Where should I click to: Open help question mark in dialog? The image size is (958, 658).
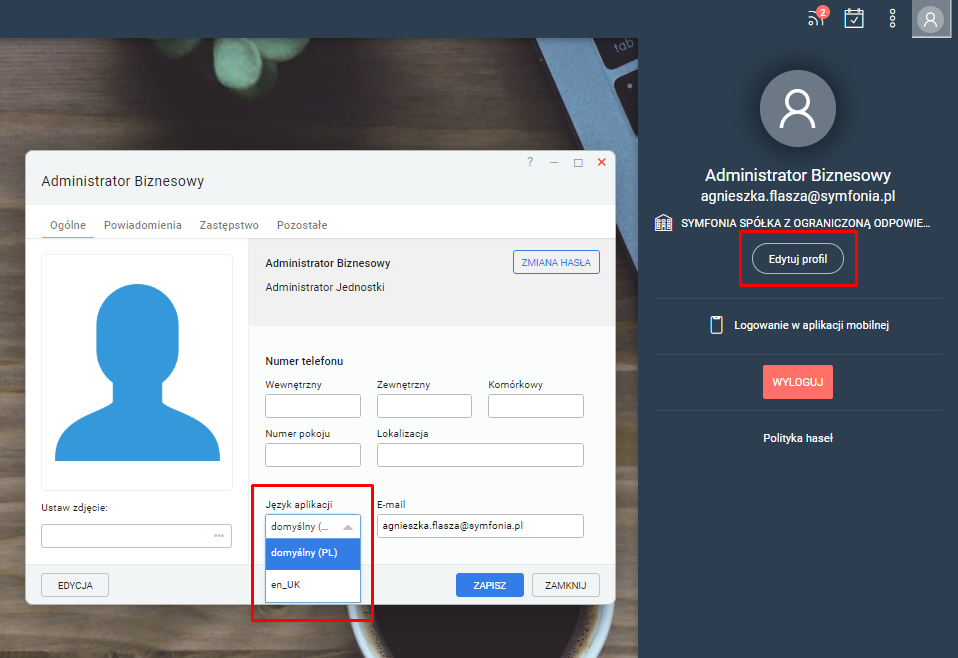[x=530, y=162]
